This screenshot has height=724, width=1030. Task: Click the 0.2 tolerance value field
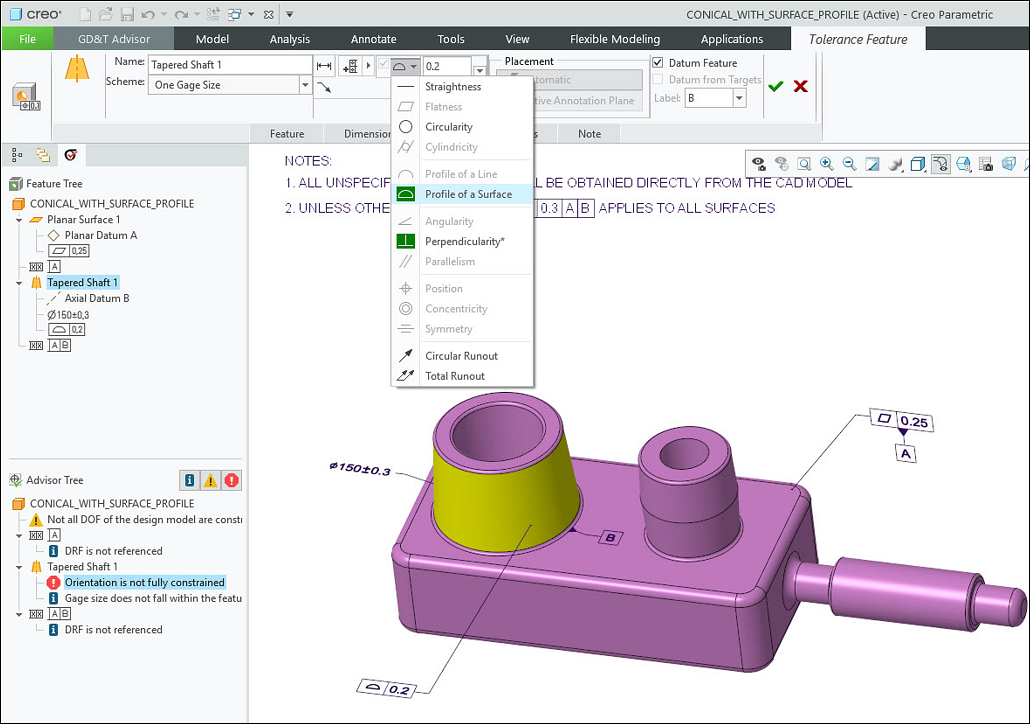pos(447,66)
